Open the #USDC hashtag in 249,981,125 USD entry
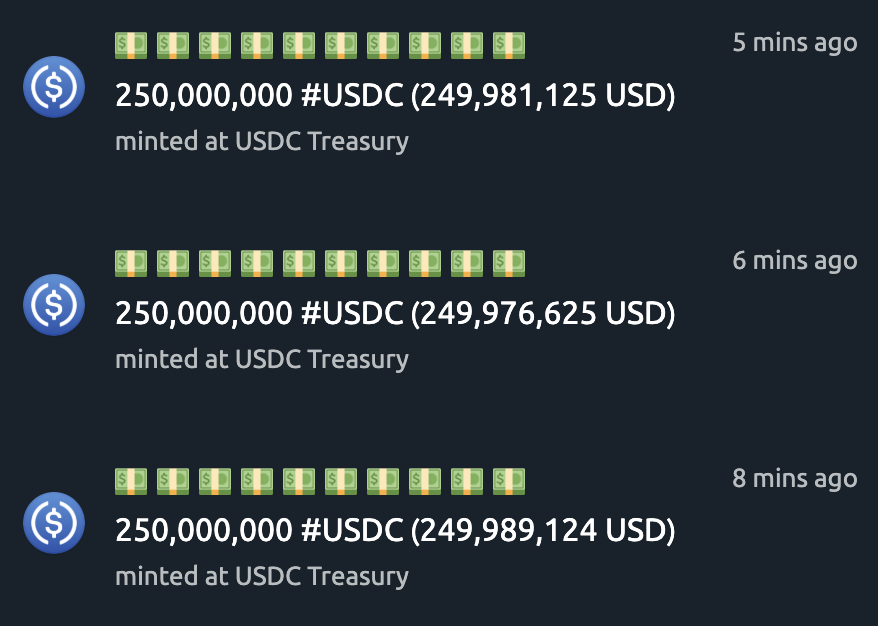 tap(352, 95)
